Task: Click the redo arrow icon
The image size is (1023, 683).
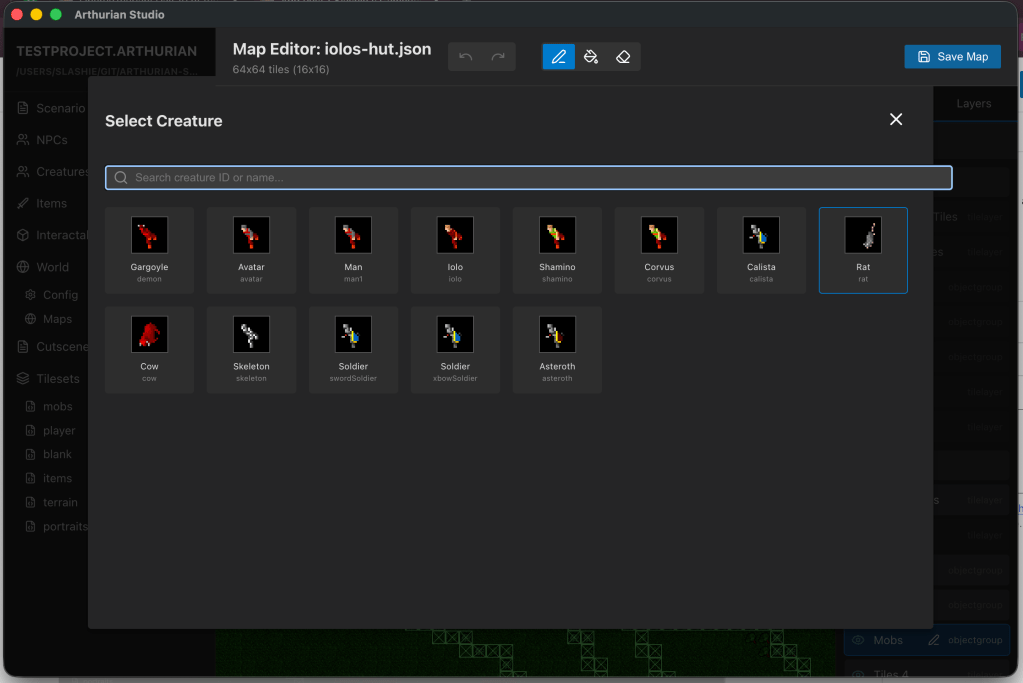Action: tap(498, 57)
